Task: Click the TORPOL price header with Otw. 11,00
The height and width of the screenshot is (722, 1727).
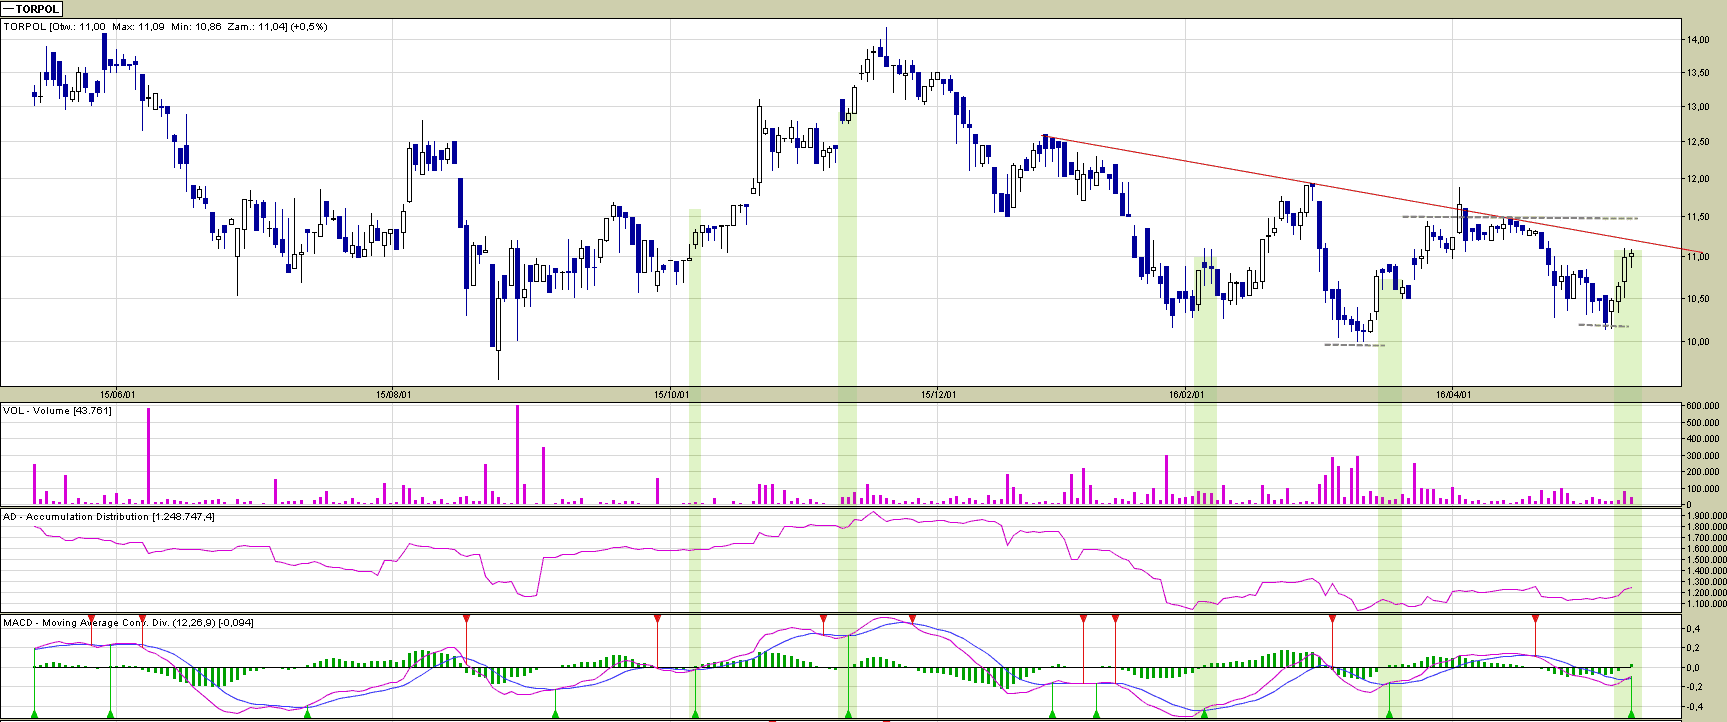Action: pos(165,27)
